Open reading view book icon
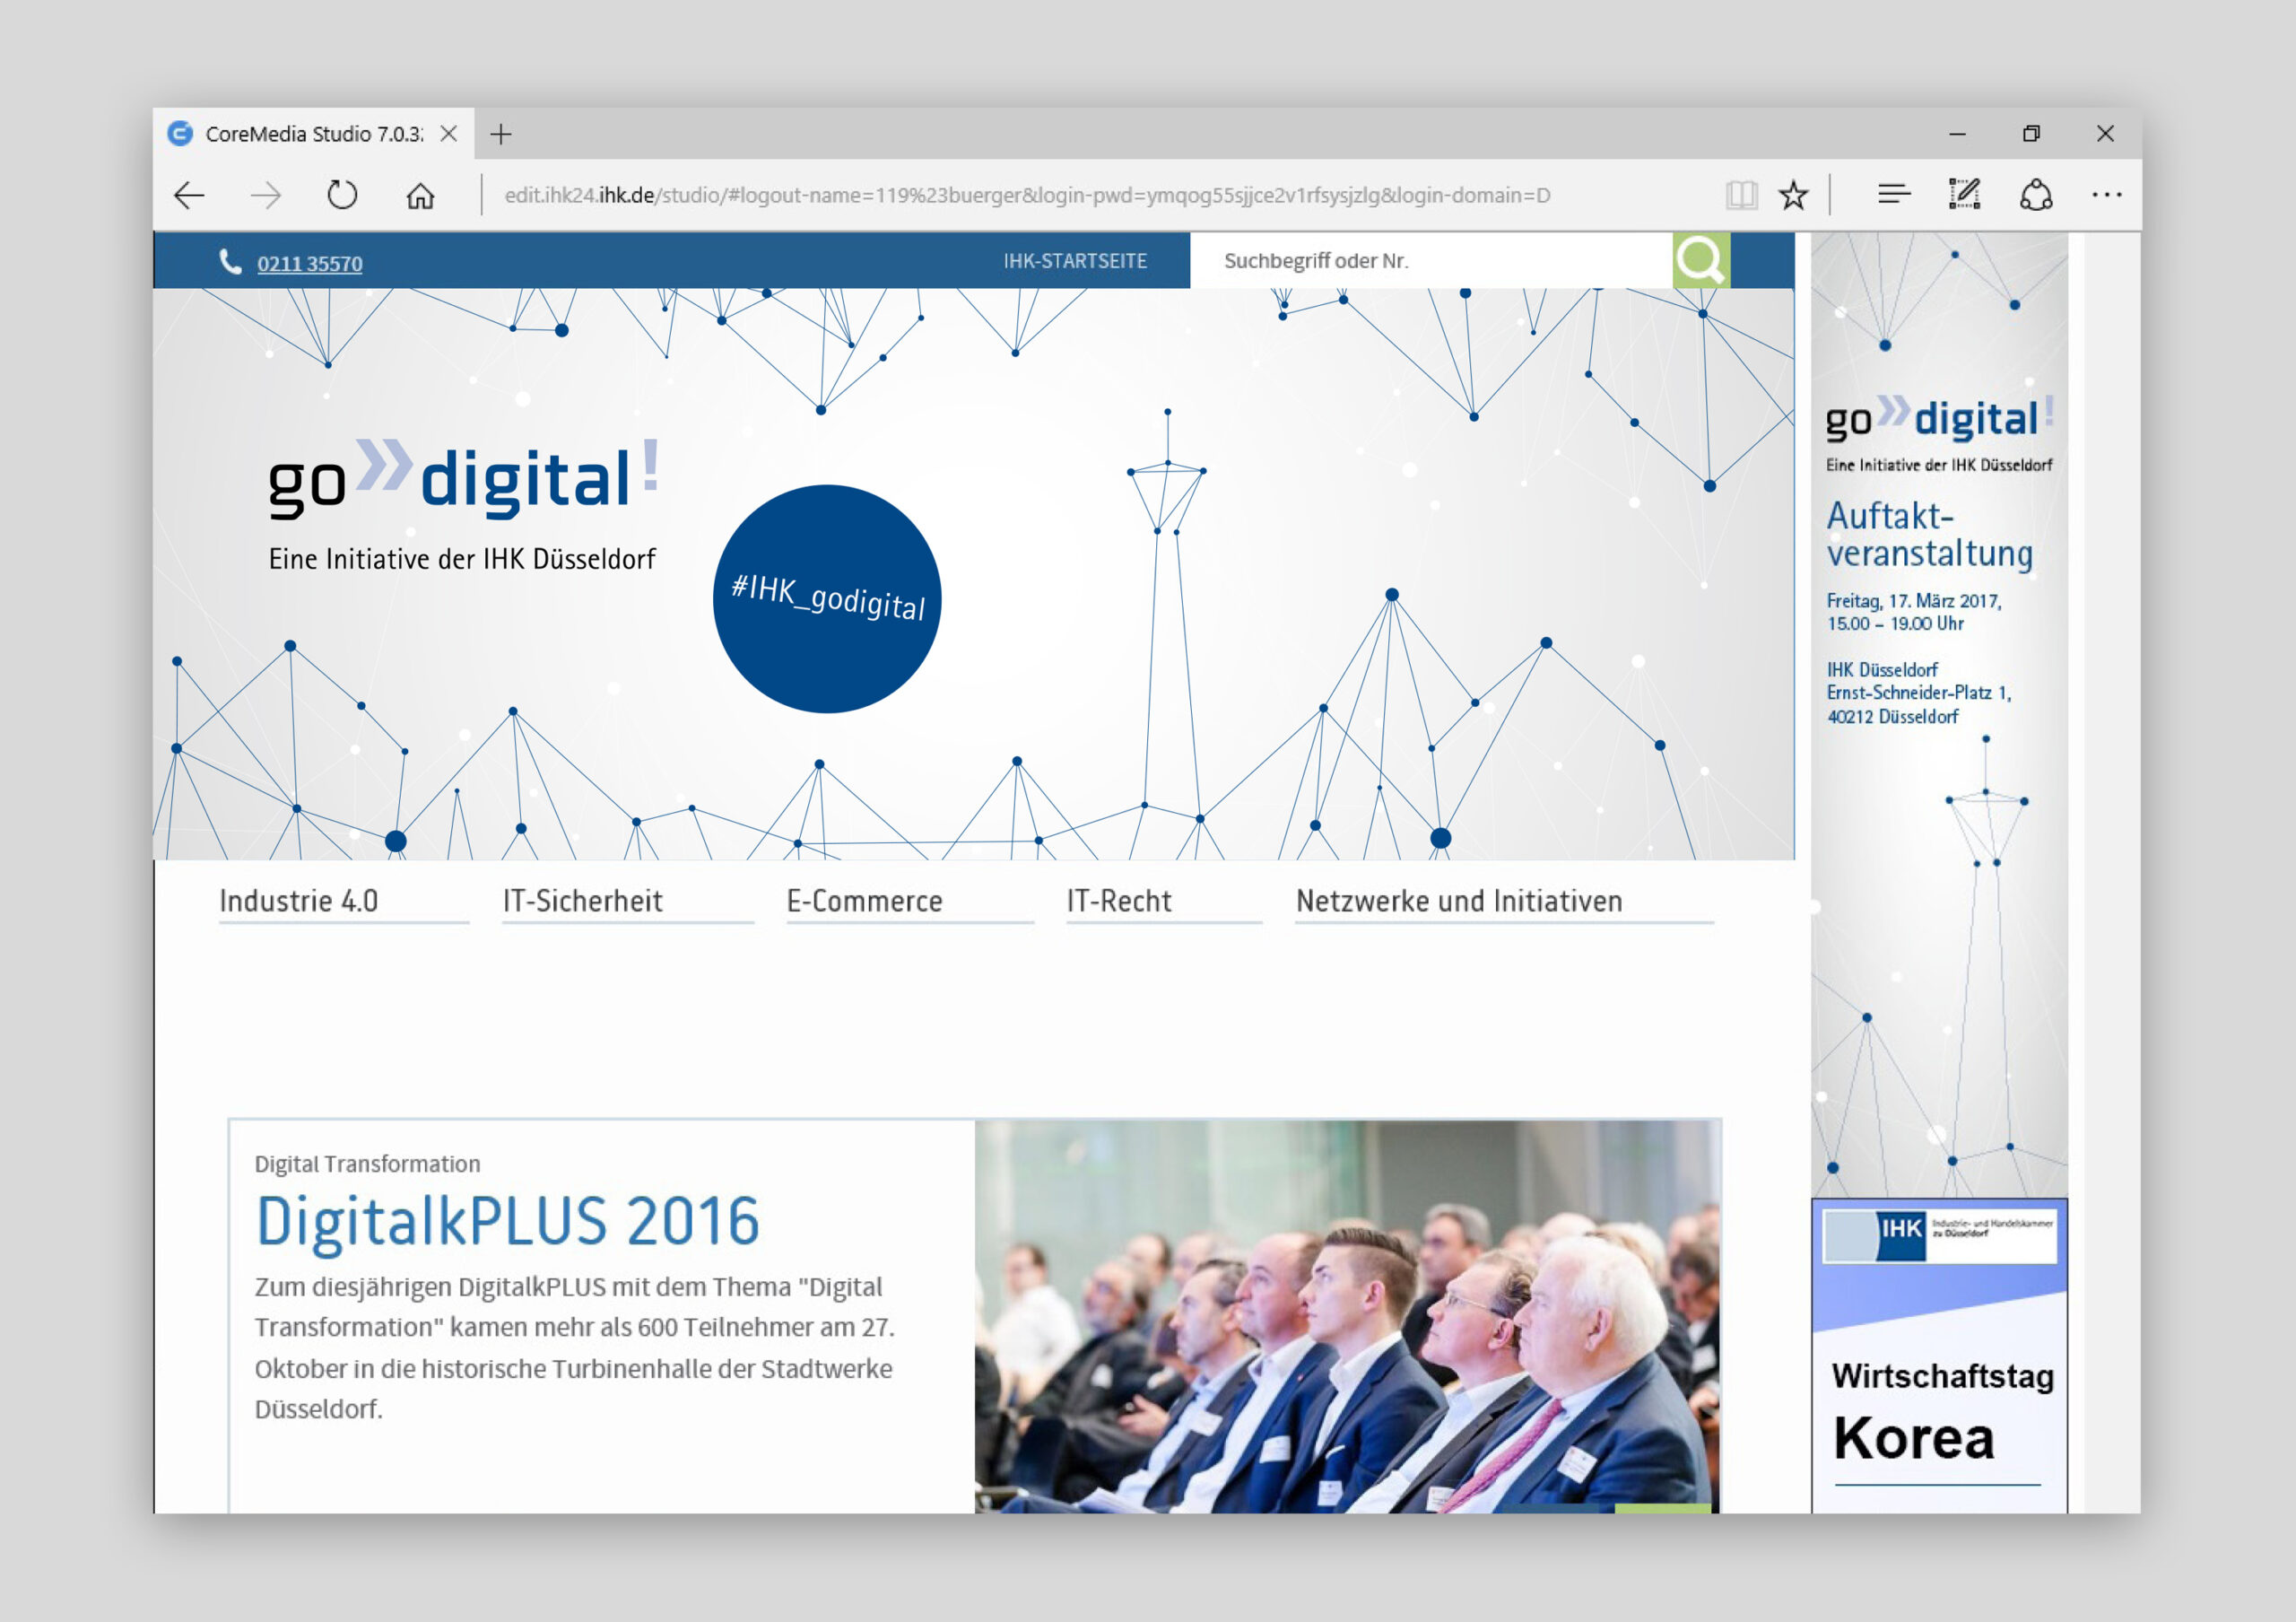The image size is (2296, 1622). [1741, 195]
